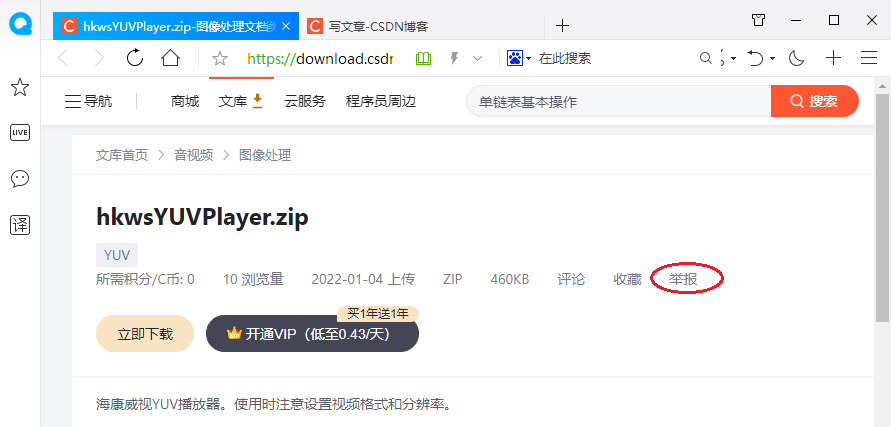Click the 举报 report link

(x=683, y=279)
